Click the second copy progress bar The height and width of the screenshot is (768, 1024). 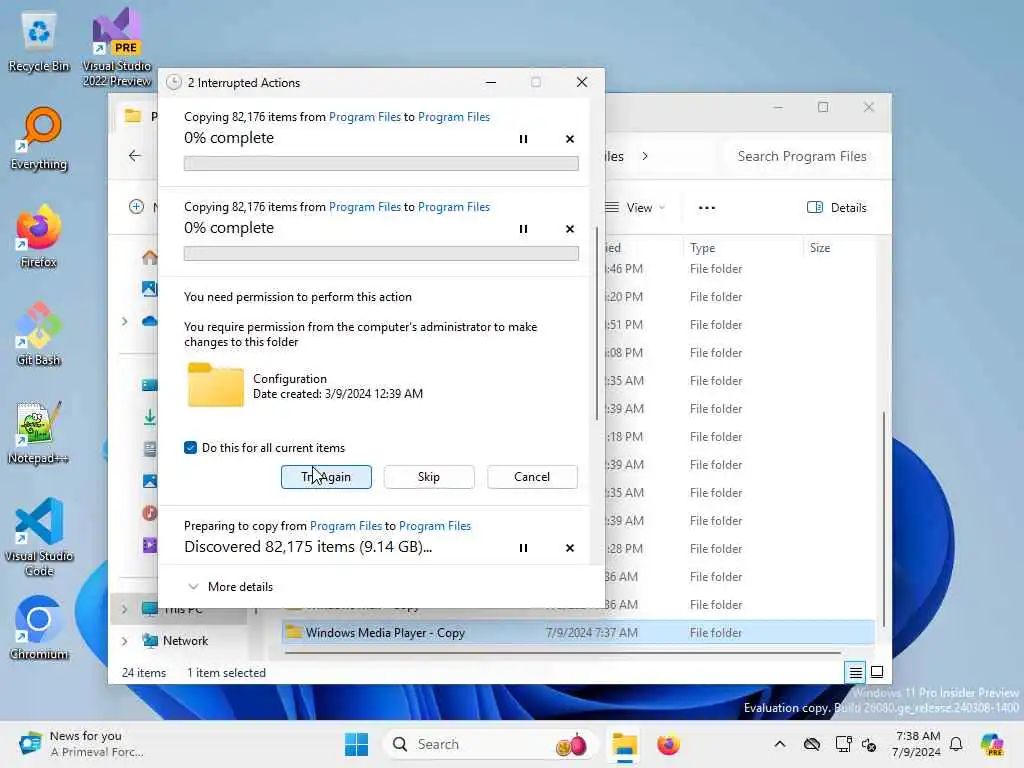pos(381,253)
